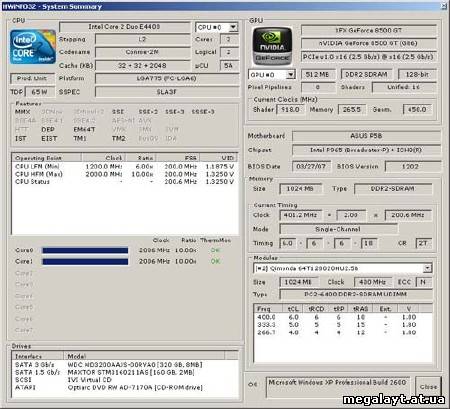Click the Freq column header in module table
This screenshot has width=450, height=409.
tap(268, 308)
